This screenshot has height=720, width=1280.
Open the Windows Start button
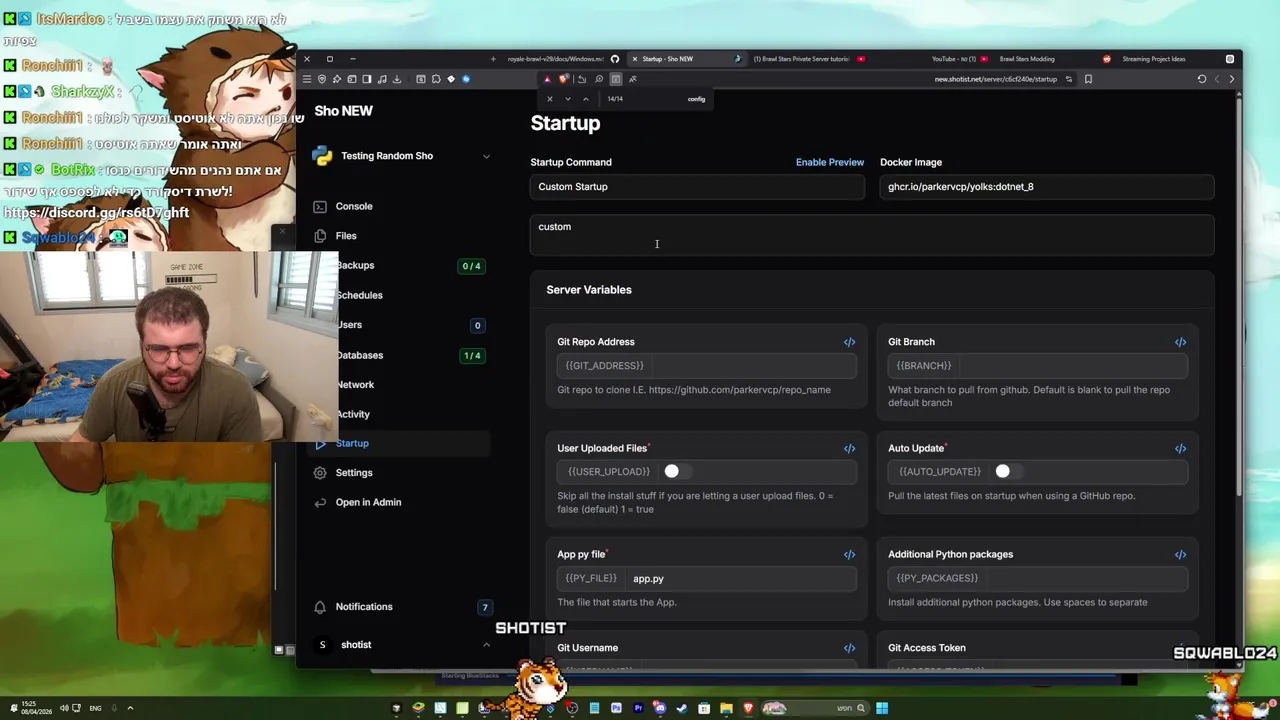tap(882, 708)
